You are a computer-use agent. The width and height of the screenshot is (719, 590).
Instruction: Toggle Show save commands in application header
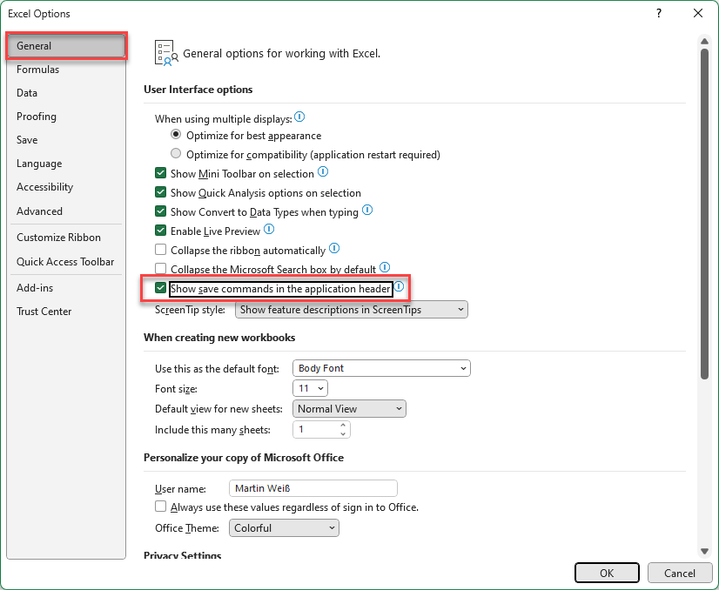point(160,288)
